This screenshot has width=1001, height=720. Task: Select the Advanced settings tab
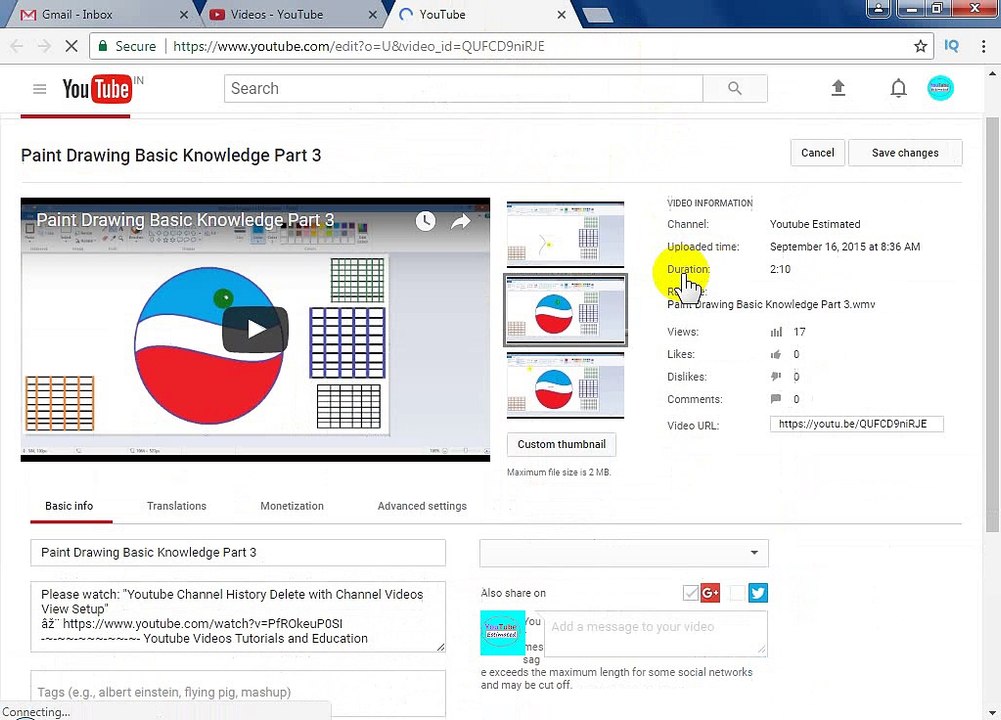422,506
